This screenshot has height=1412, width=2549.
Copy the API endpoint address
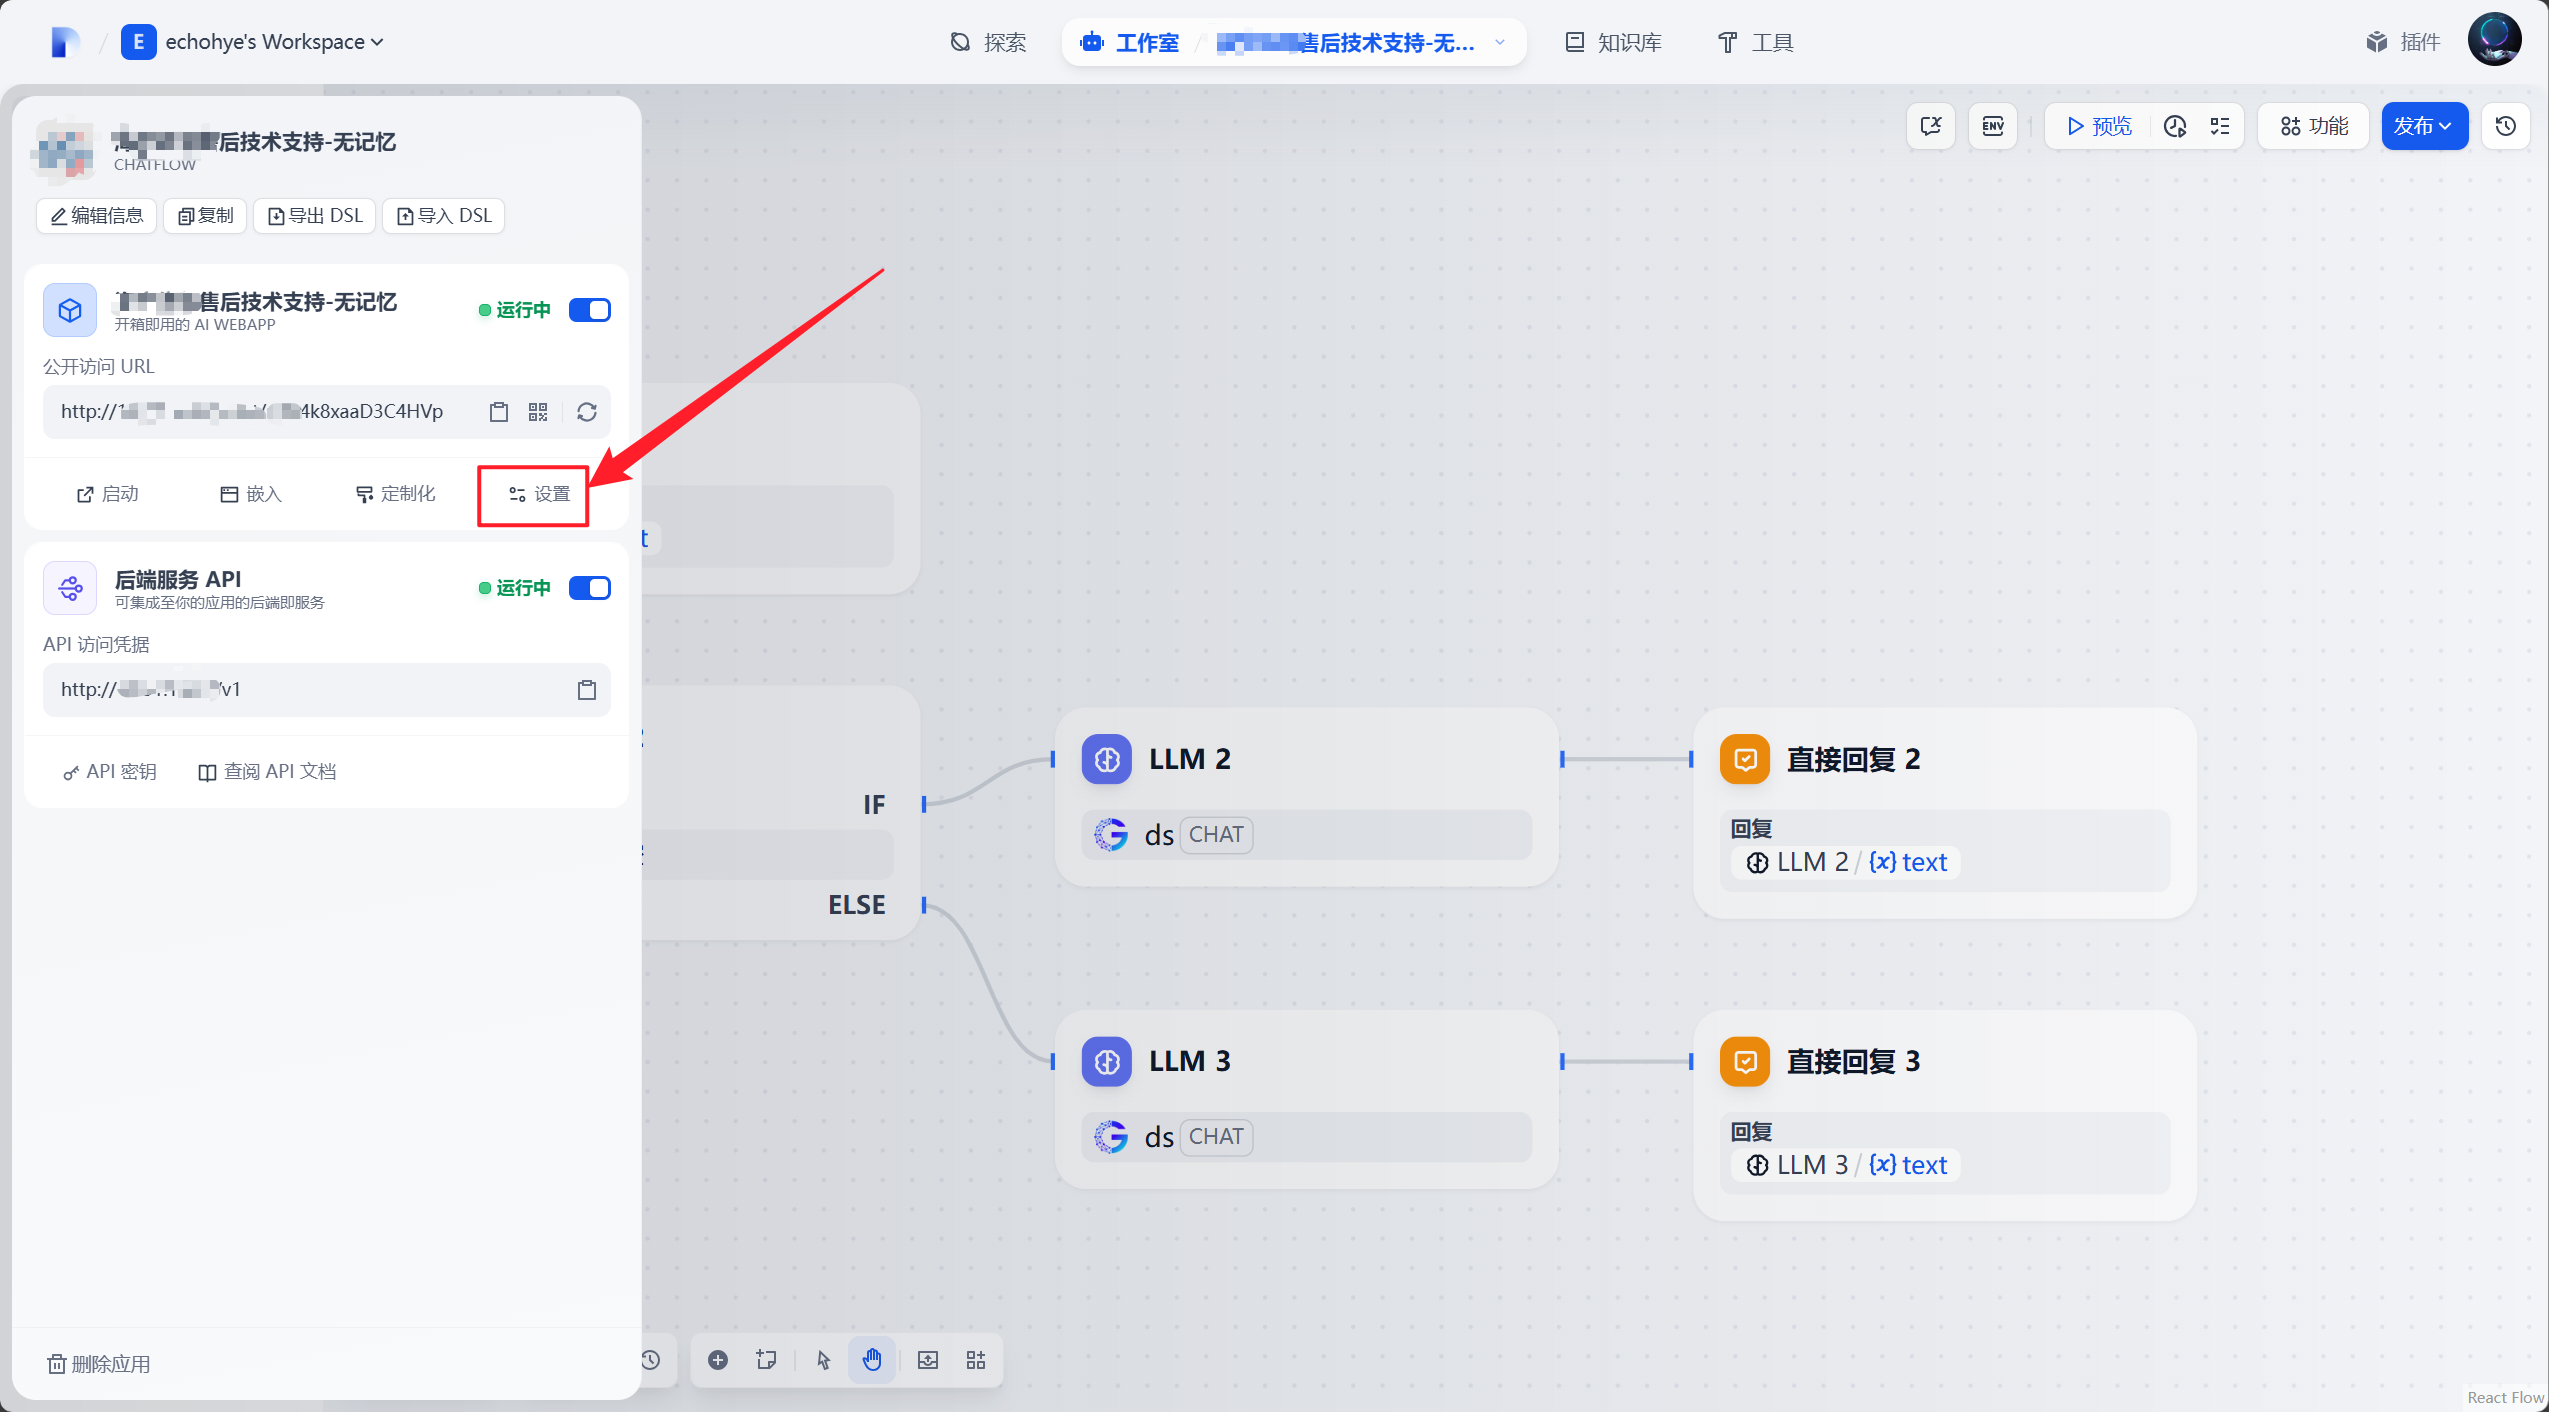click(x=587, y=690)
